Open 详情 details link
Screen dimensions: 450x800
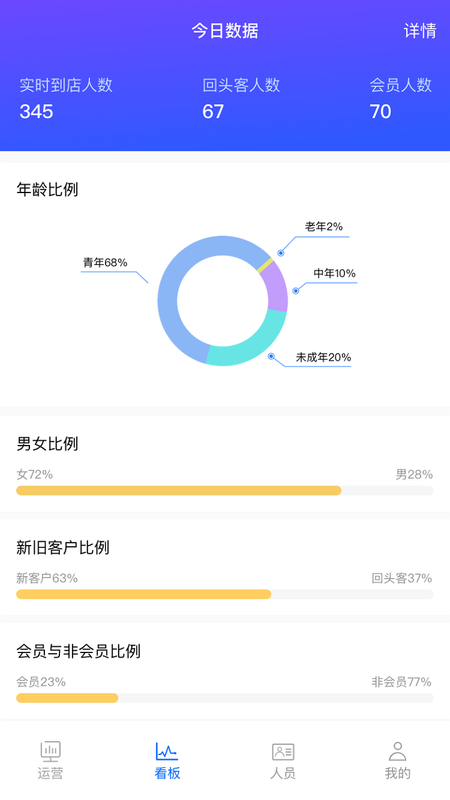(420, 31)
